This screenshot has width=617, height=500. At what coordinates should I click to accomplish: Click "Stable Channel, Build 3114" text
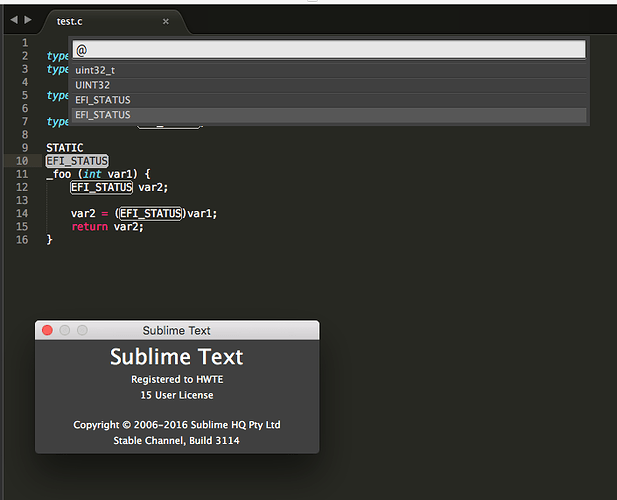[176, 441]
